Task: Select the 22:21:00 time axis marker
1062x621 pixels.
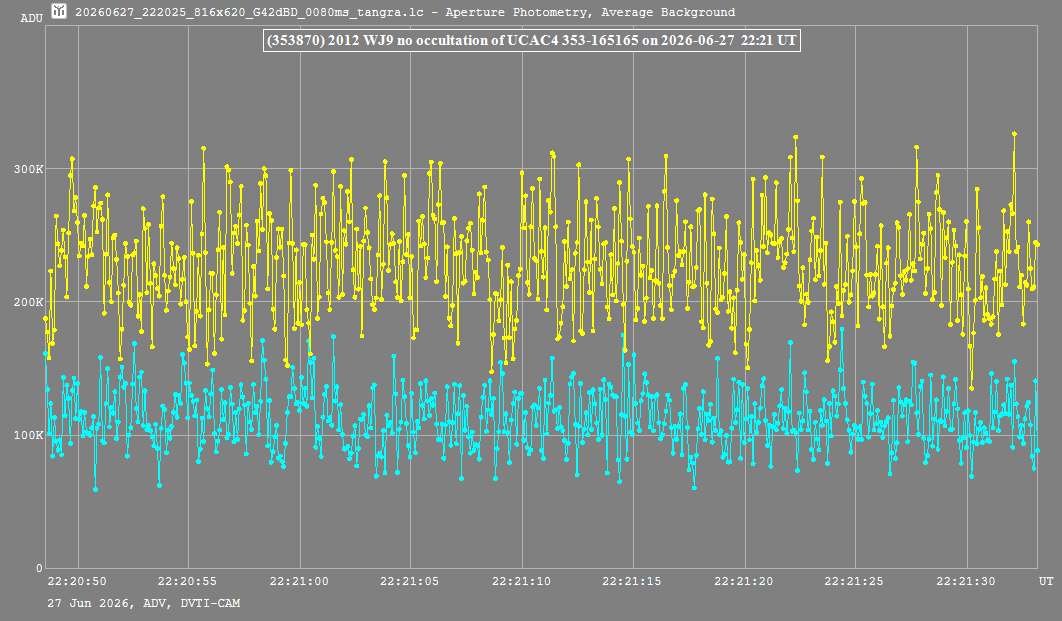Action: tap(299, 581)
